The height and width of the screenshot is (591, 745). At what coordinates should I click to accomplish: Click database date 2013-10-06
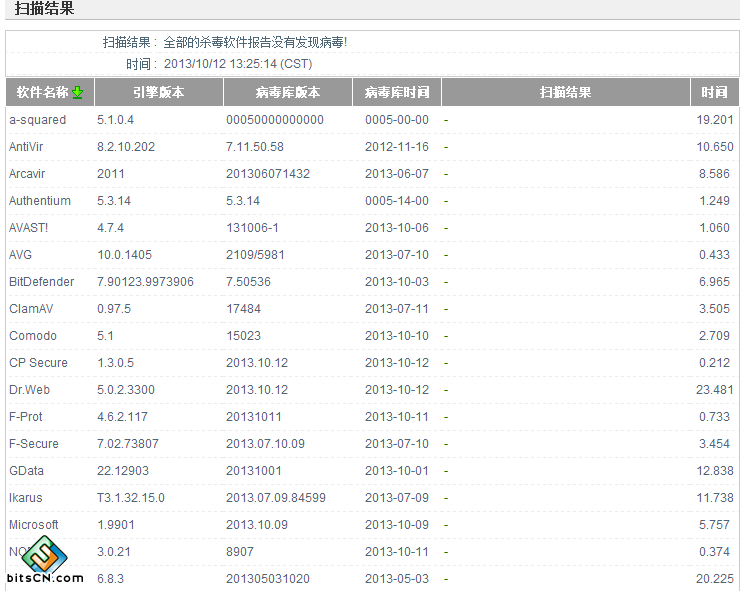click(x=397, y=228)
